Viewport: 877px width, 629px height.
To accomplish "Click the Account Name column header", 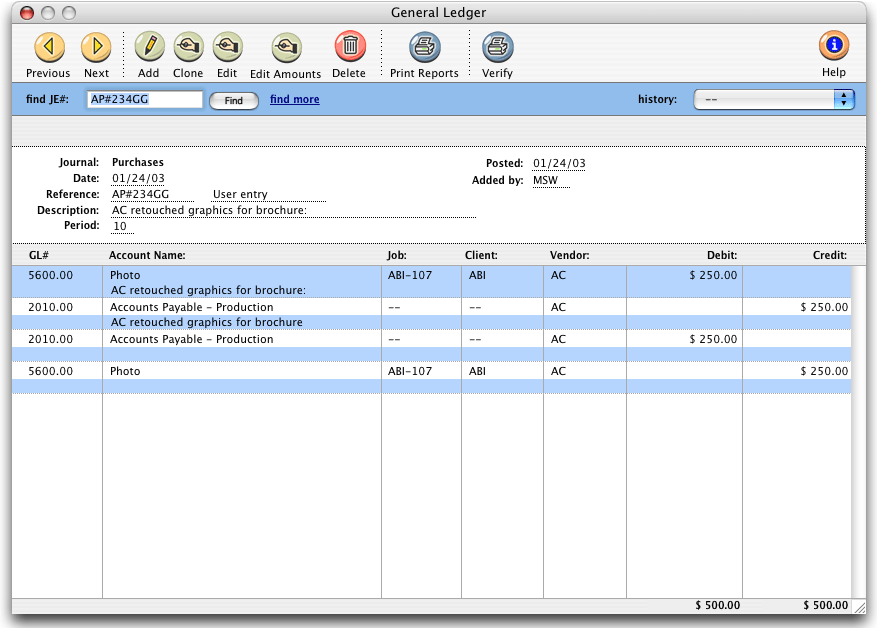I will [147, 255].
